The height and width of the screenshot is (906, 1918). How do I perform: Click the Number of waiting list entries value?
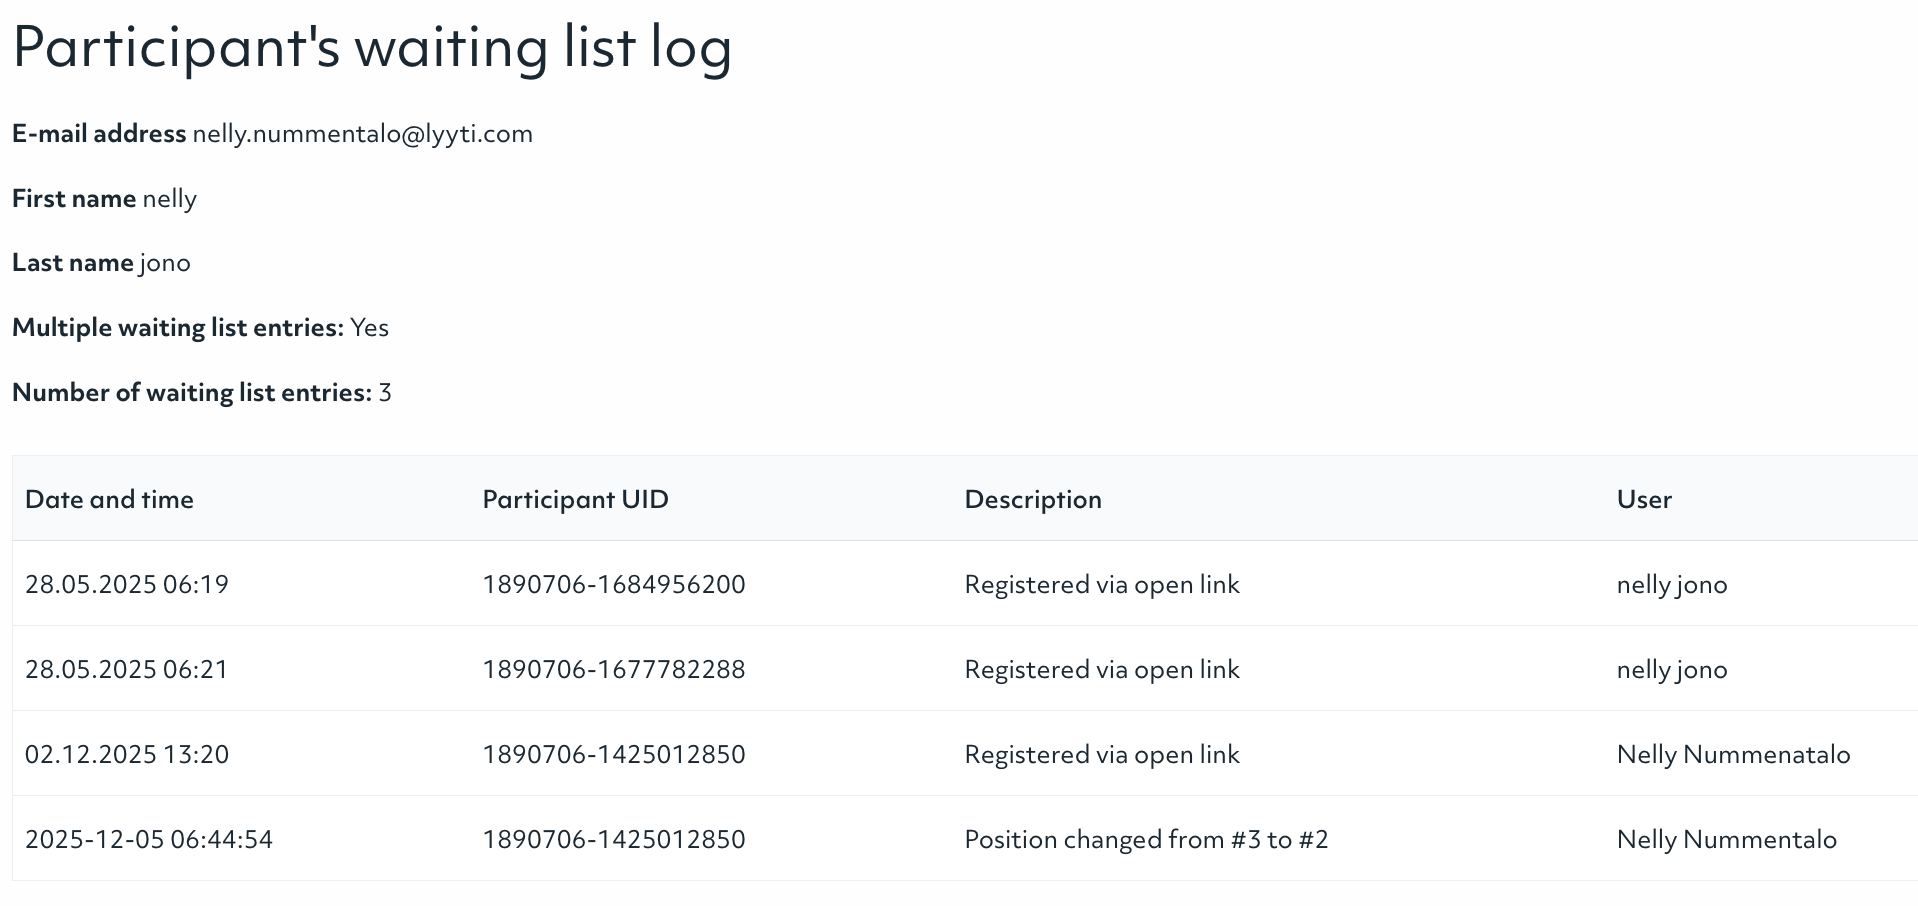[x=383, y=392]
